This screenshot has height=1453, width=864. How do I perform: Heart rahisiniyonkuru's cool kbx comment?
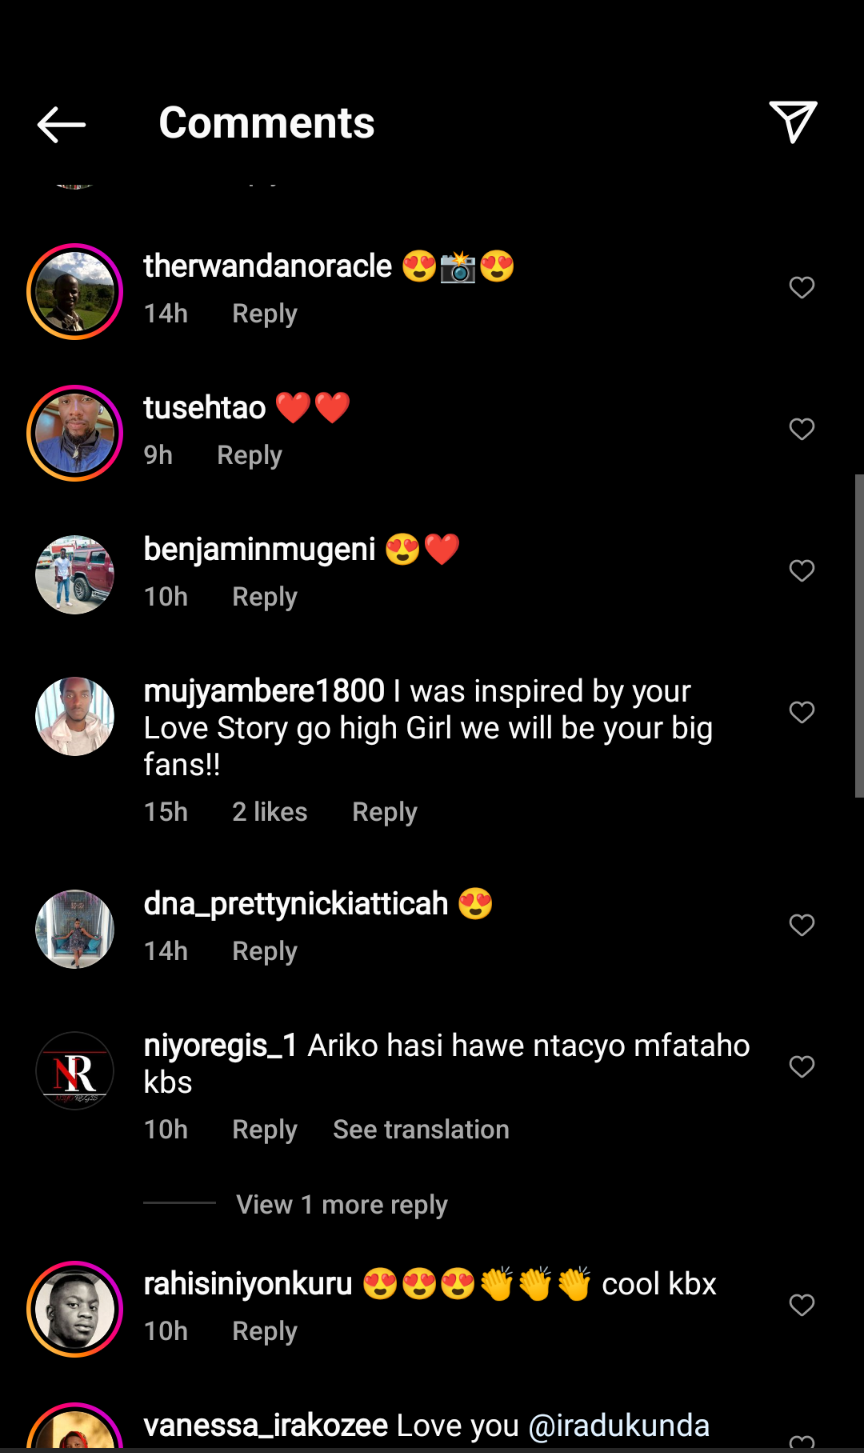pos(802,1305)
